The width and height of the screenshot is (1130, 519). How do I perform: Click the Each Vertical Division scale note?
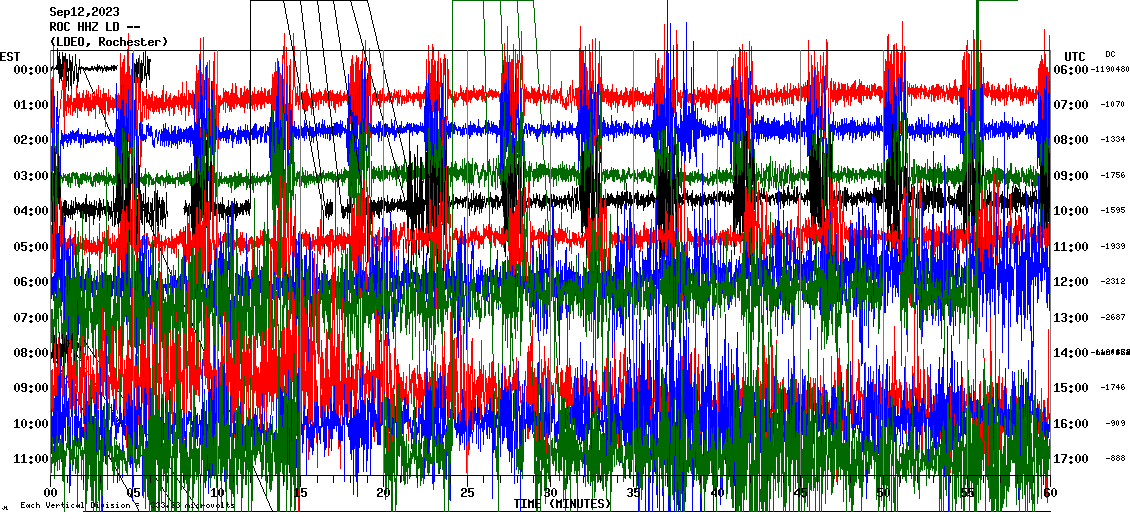pos(127,506)
